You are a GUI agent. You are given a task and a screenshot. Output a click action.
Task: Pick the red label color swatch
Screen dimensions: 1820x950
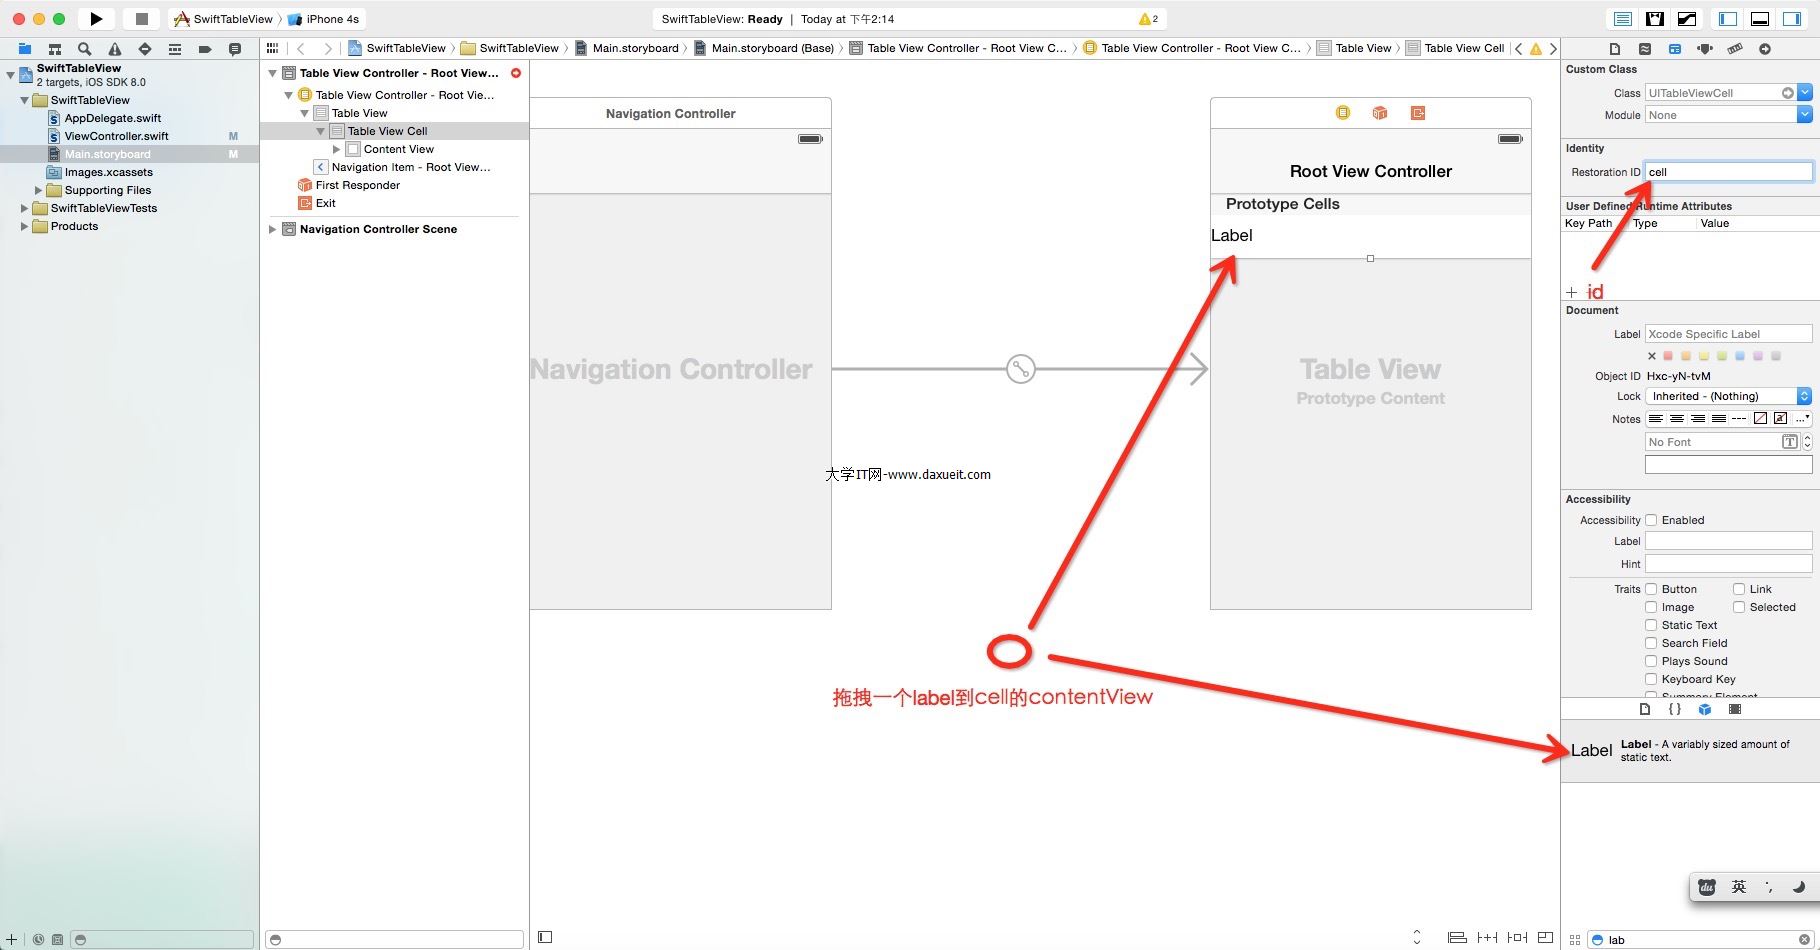point(1668,356)
